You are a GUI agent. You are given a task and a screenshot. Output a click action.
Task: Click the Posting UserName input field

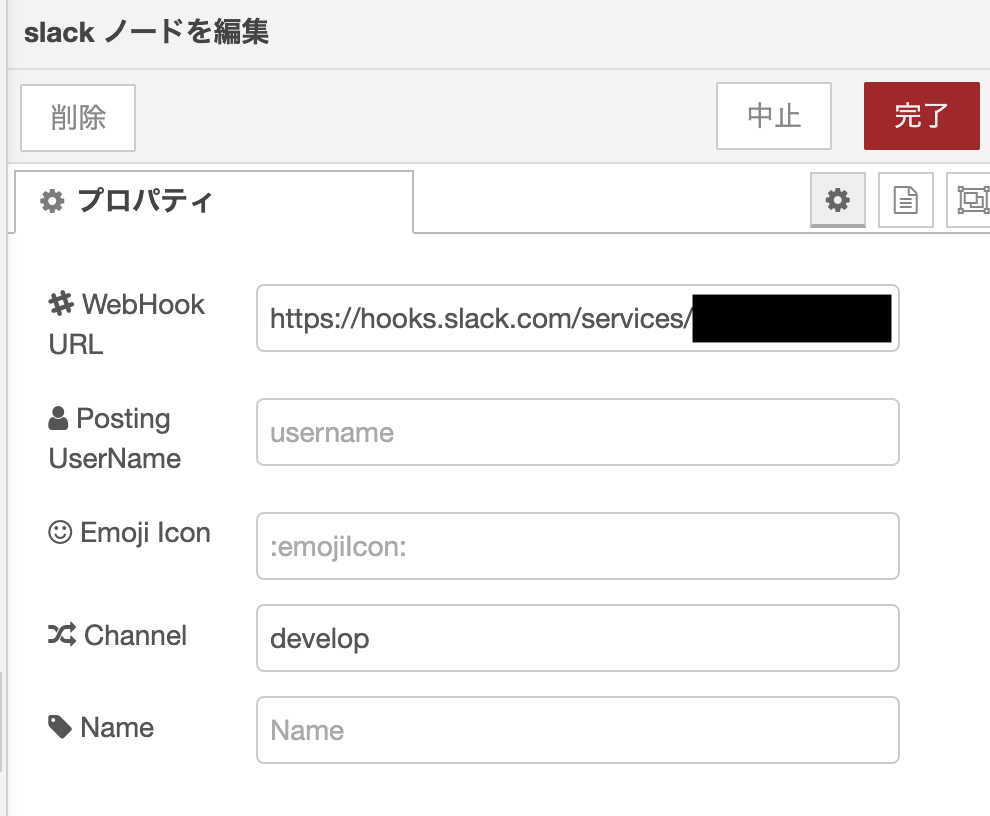pyautogui.click(x=577, y=432)
